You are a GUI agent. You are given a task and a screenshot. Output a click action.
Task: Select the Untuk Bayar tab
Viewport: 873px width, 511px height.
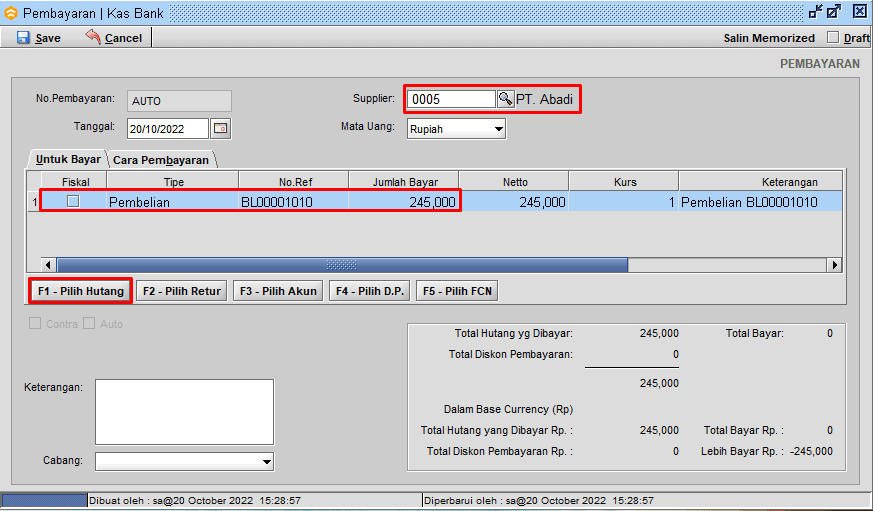click(x=68, y=160)
